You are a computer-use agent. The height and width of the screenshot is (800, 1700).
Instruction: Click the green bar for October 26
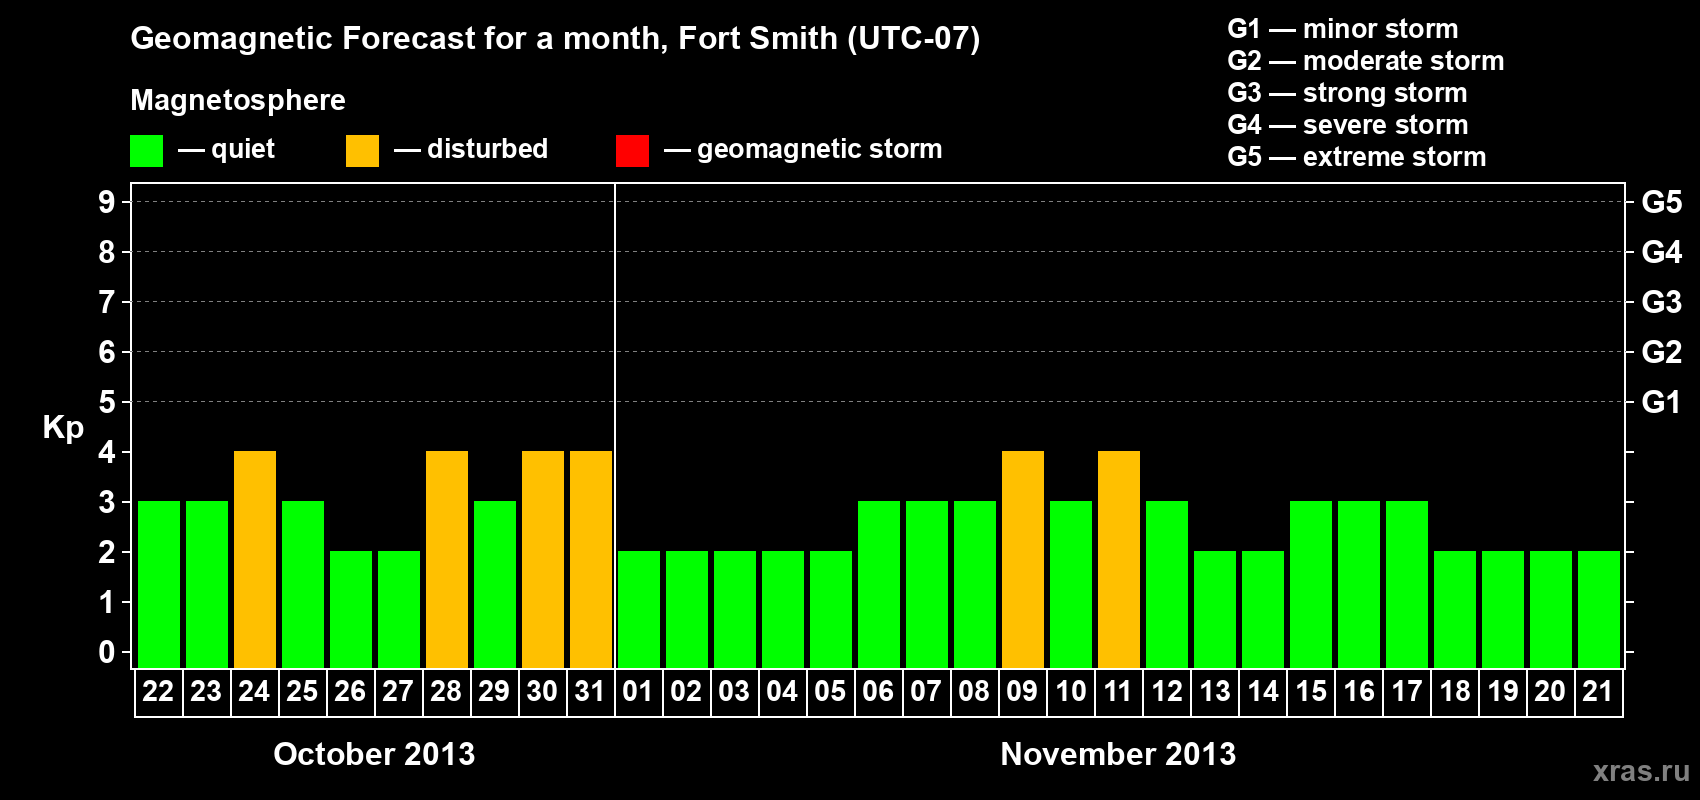tap(351, 609)
